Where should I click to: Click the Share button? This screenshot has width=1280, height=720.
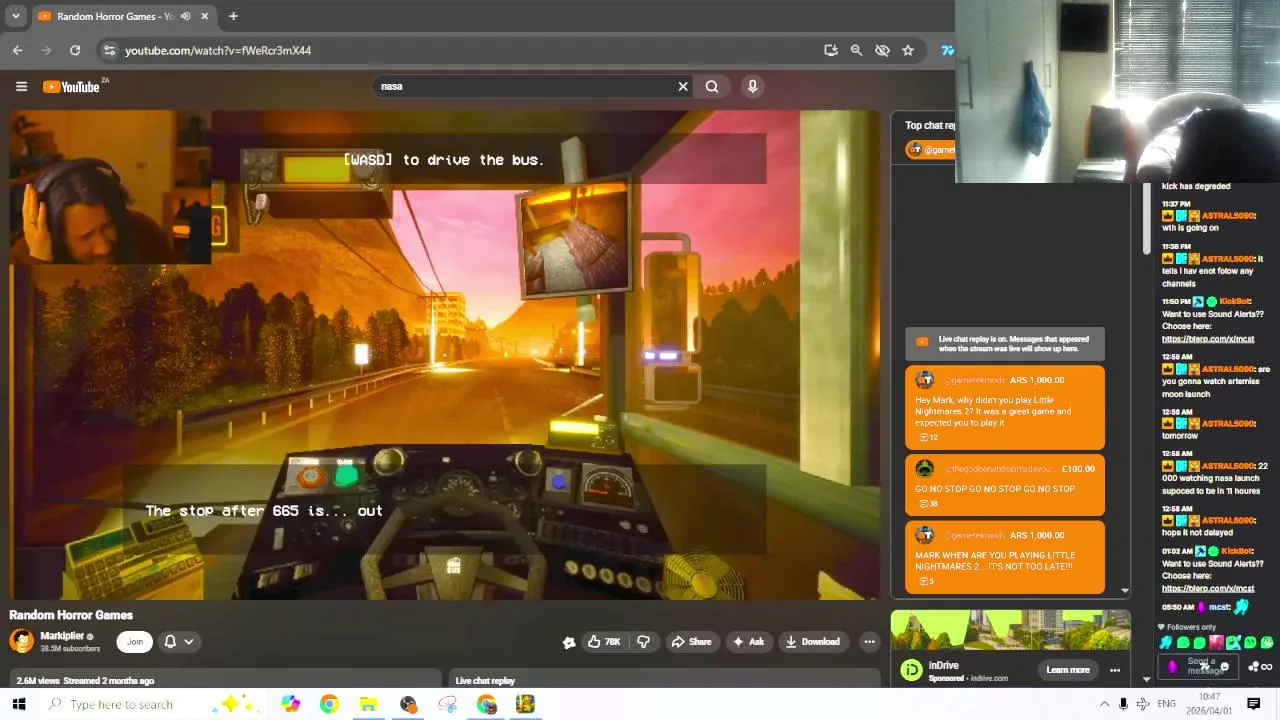tap(691, 642)
